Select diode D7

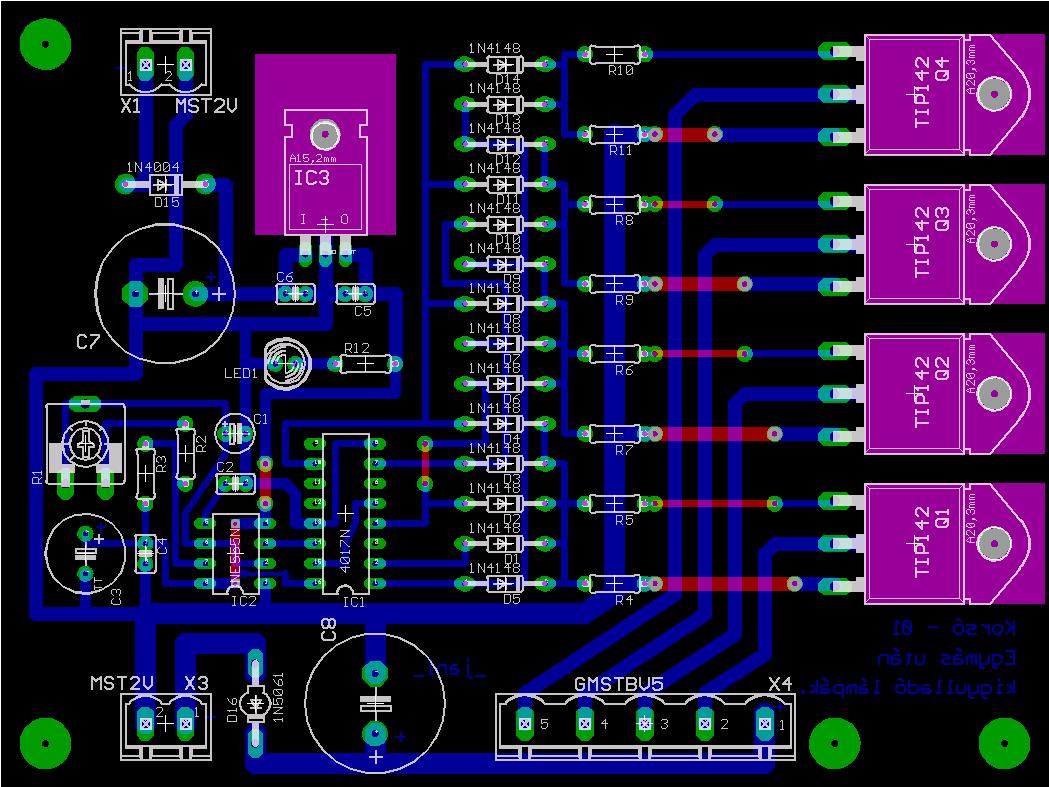pos(504,344)
